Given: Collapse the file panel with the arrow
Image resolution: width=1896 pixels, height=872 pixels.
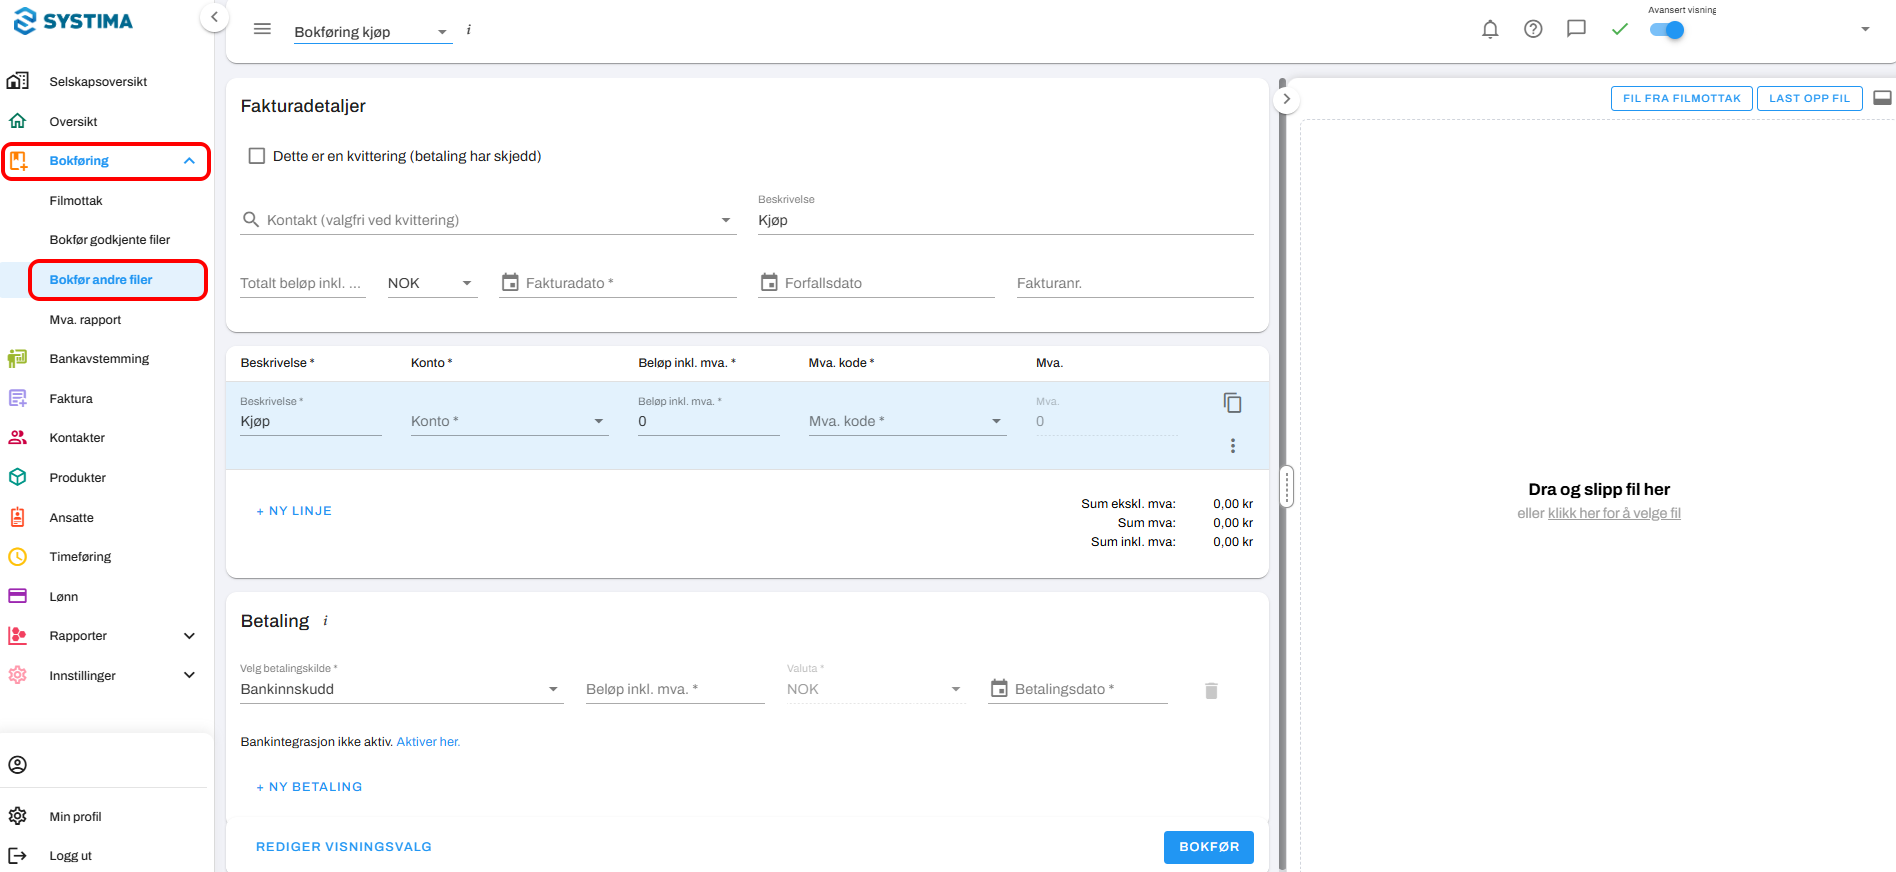Looking at the screenshot, I should click(1286, 99).
